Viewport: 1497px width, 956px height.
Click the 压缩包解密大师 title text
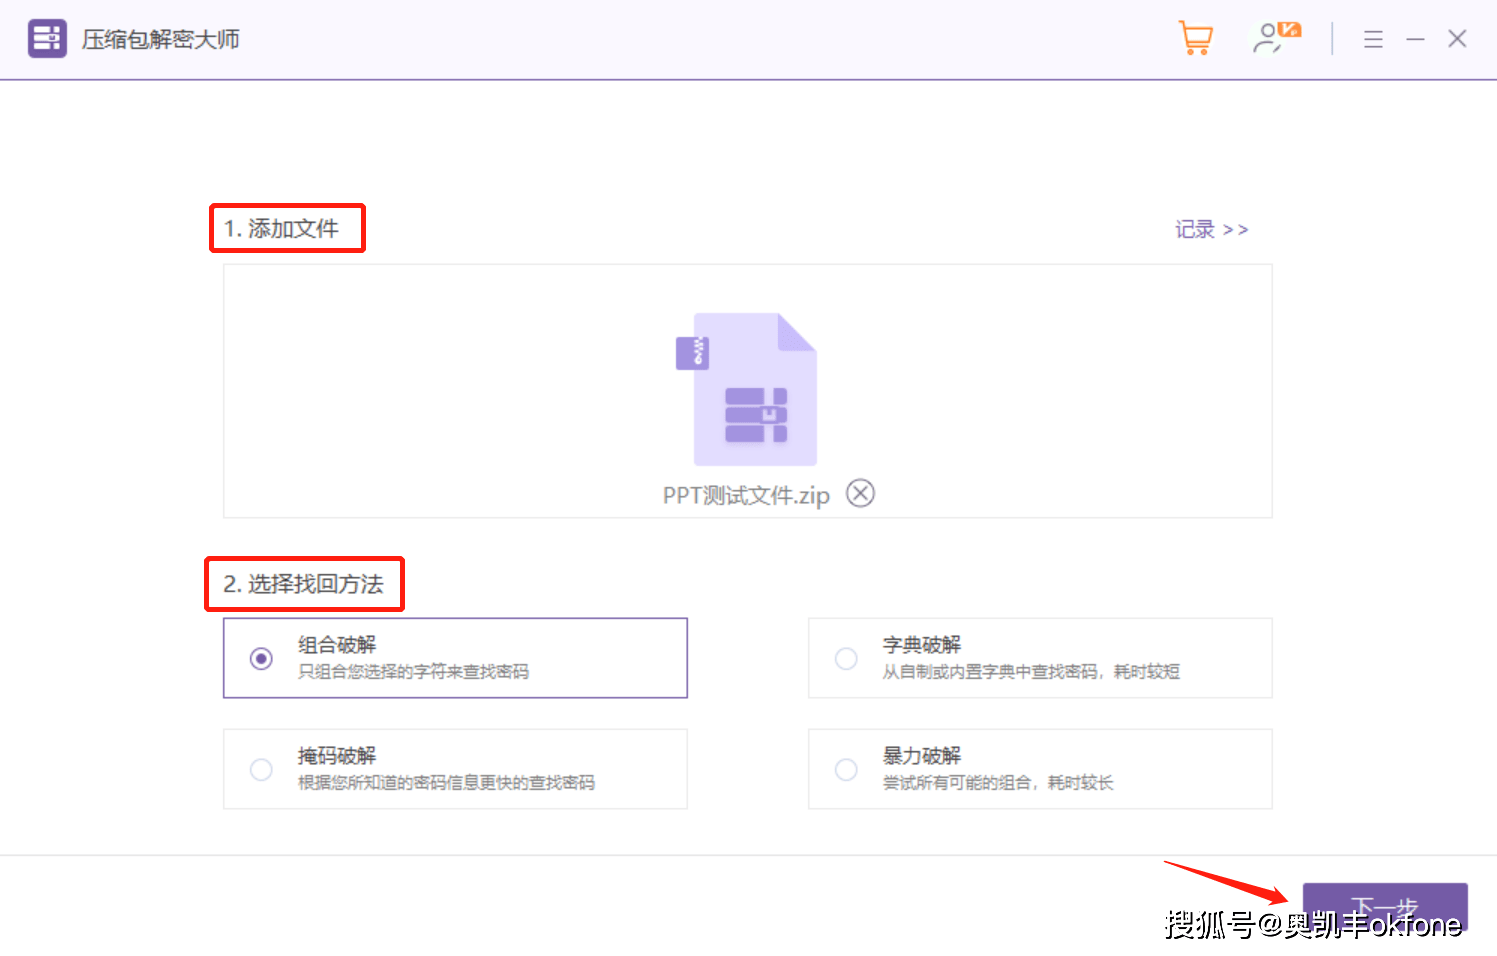tap(161, 39)
